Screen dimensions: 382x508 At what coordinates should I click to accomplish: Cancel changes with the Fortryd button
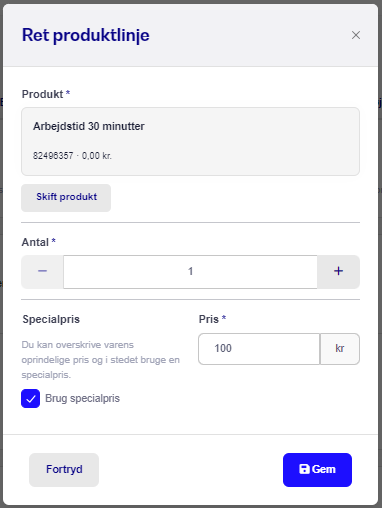click(x=64, y=469)
